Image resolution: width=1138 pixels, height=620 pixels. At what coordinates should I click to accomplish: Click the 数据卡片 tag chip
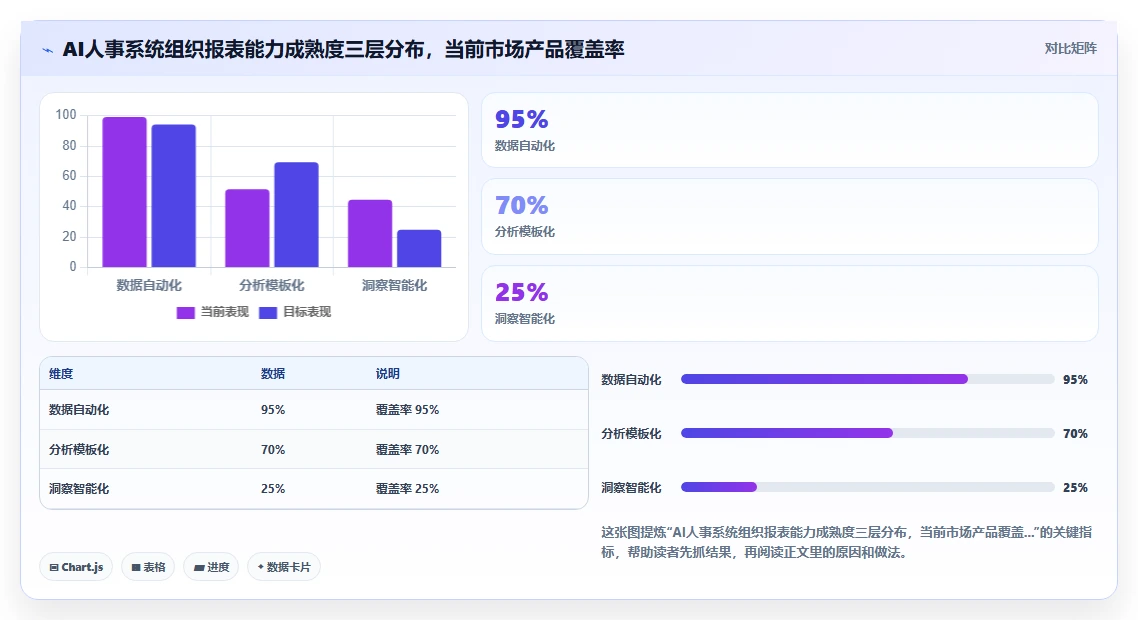[x=284, y=567]
